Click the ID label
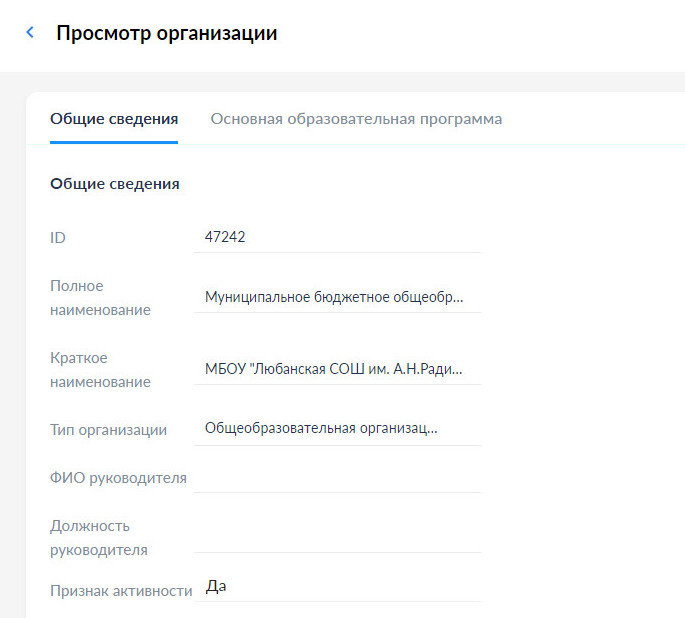 (x=58, y=238)
